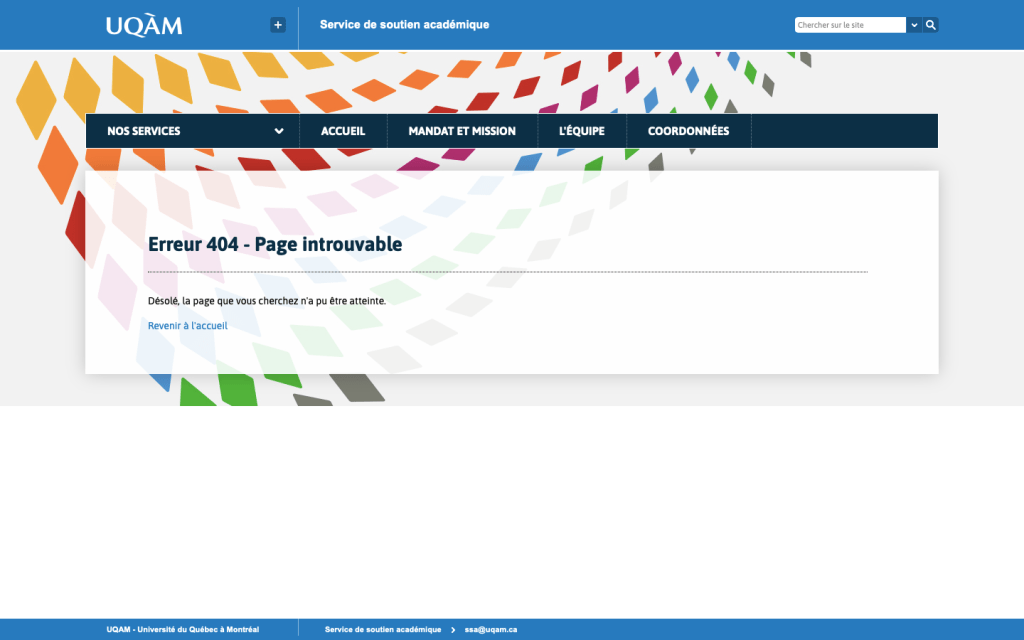Screen dimensions: 1024x640
Task: Expand the NOS SERVICES menu
Action: (144, 131)
